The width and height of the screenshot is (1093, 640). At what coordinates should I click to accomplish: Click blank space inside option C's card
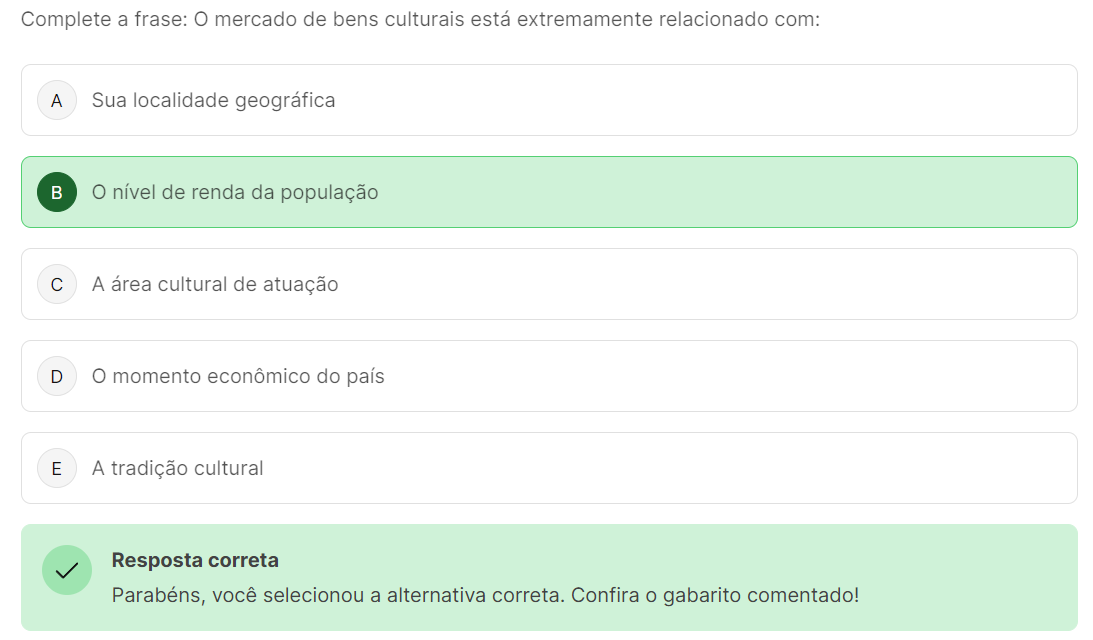coord(700,284)
